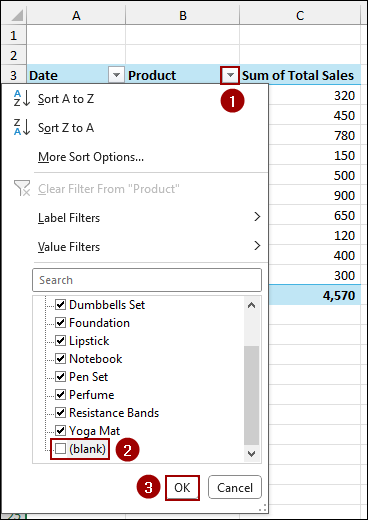This screenshot has width=368, height=520.
Task: Click the grand total cell 4,570
Action: (x=314, y=295)
